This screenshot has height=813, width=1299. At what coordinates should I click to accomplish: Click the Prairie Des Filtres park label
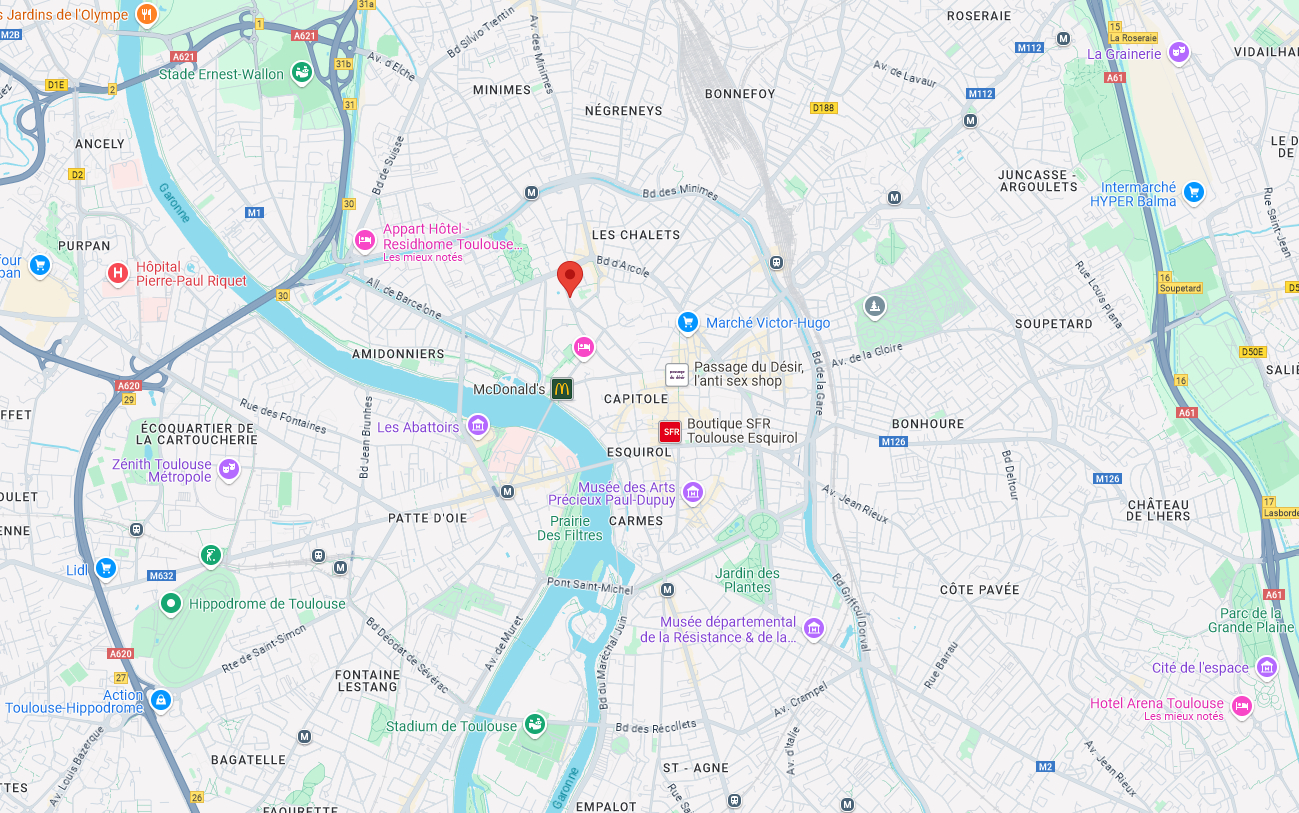[570, 528]
